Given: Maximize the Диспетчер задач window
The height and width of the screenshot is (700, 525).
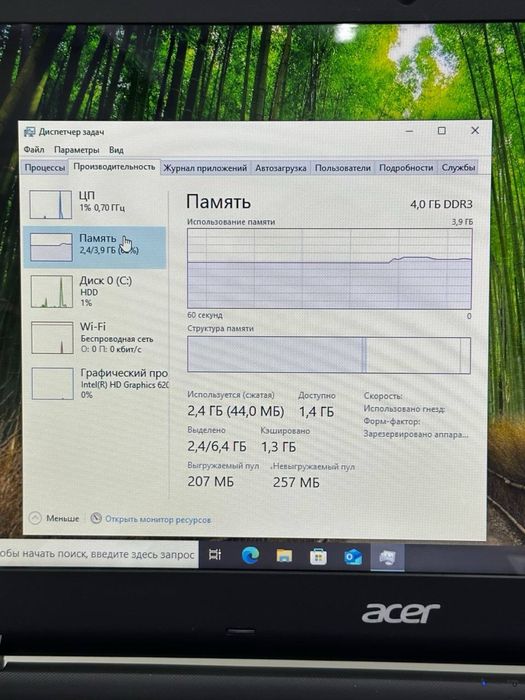Looking at the screenshot, I should [x=442, y=130].
